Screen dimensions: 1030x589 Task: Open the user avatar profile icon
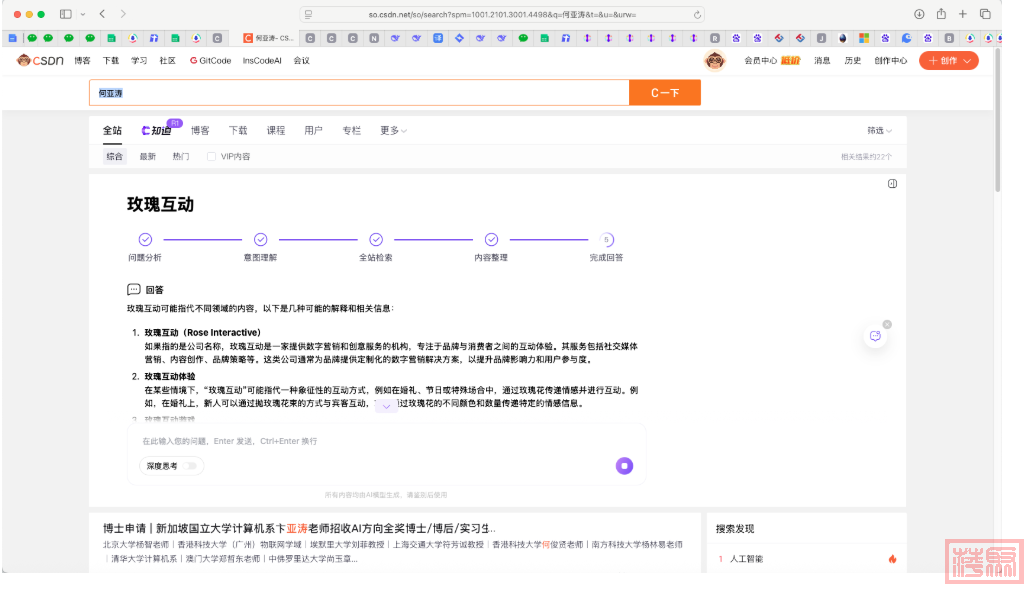(x=714, y=61)
